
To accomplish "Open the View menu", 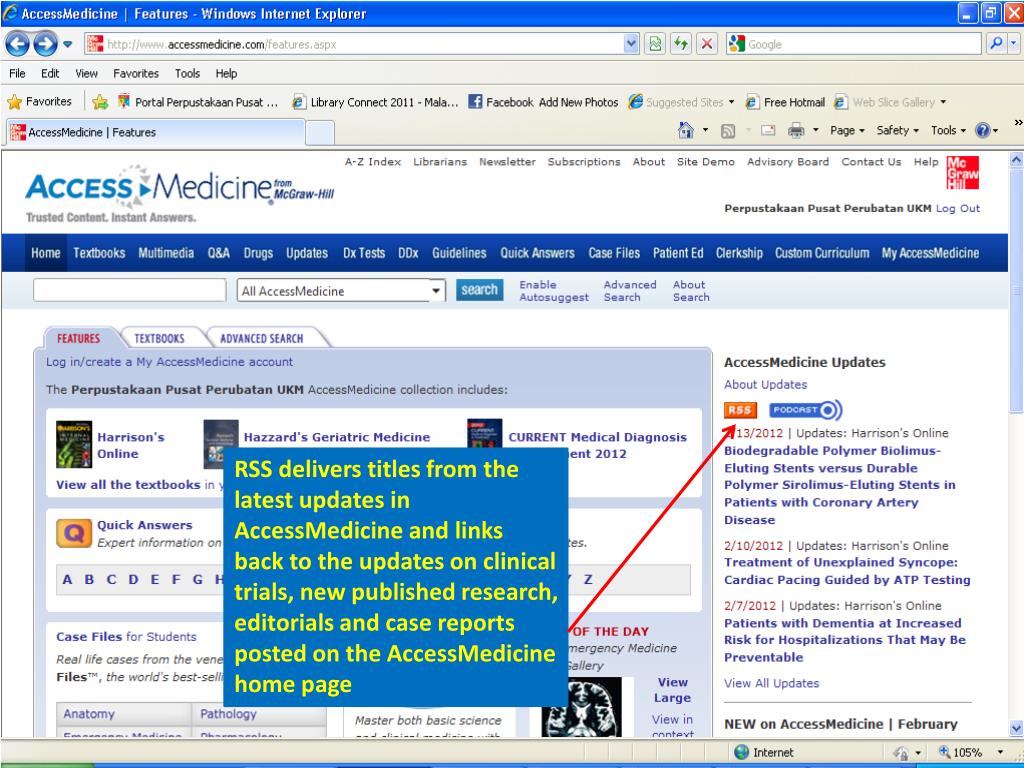I will [86, 73].
